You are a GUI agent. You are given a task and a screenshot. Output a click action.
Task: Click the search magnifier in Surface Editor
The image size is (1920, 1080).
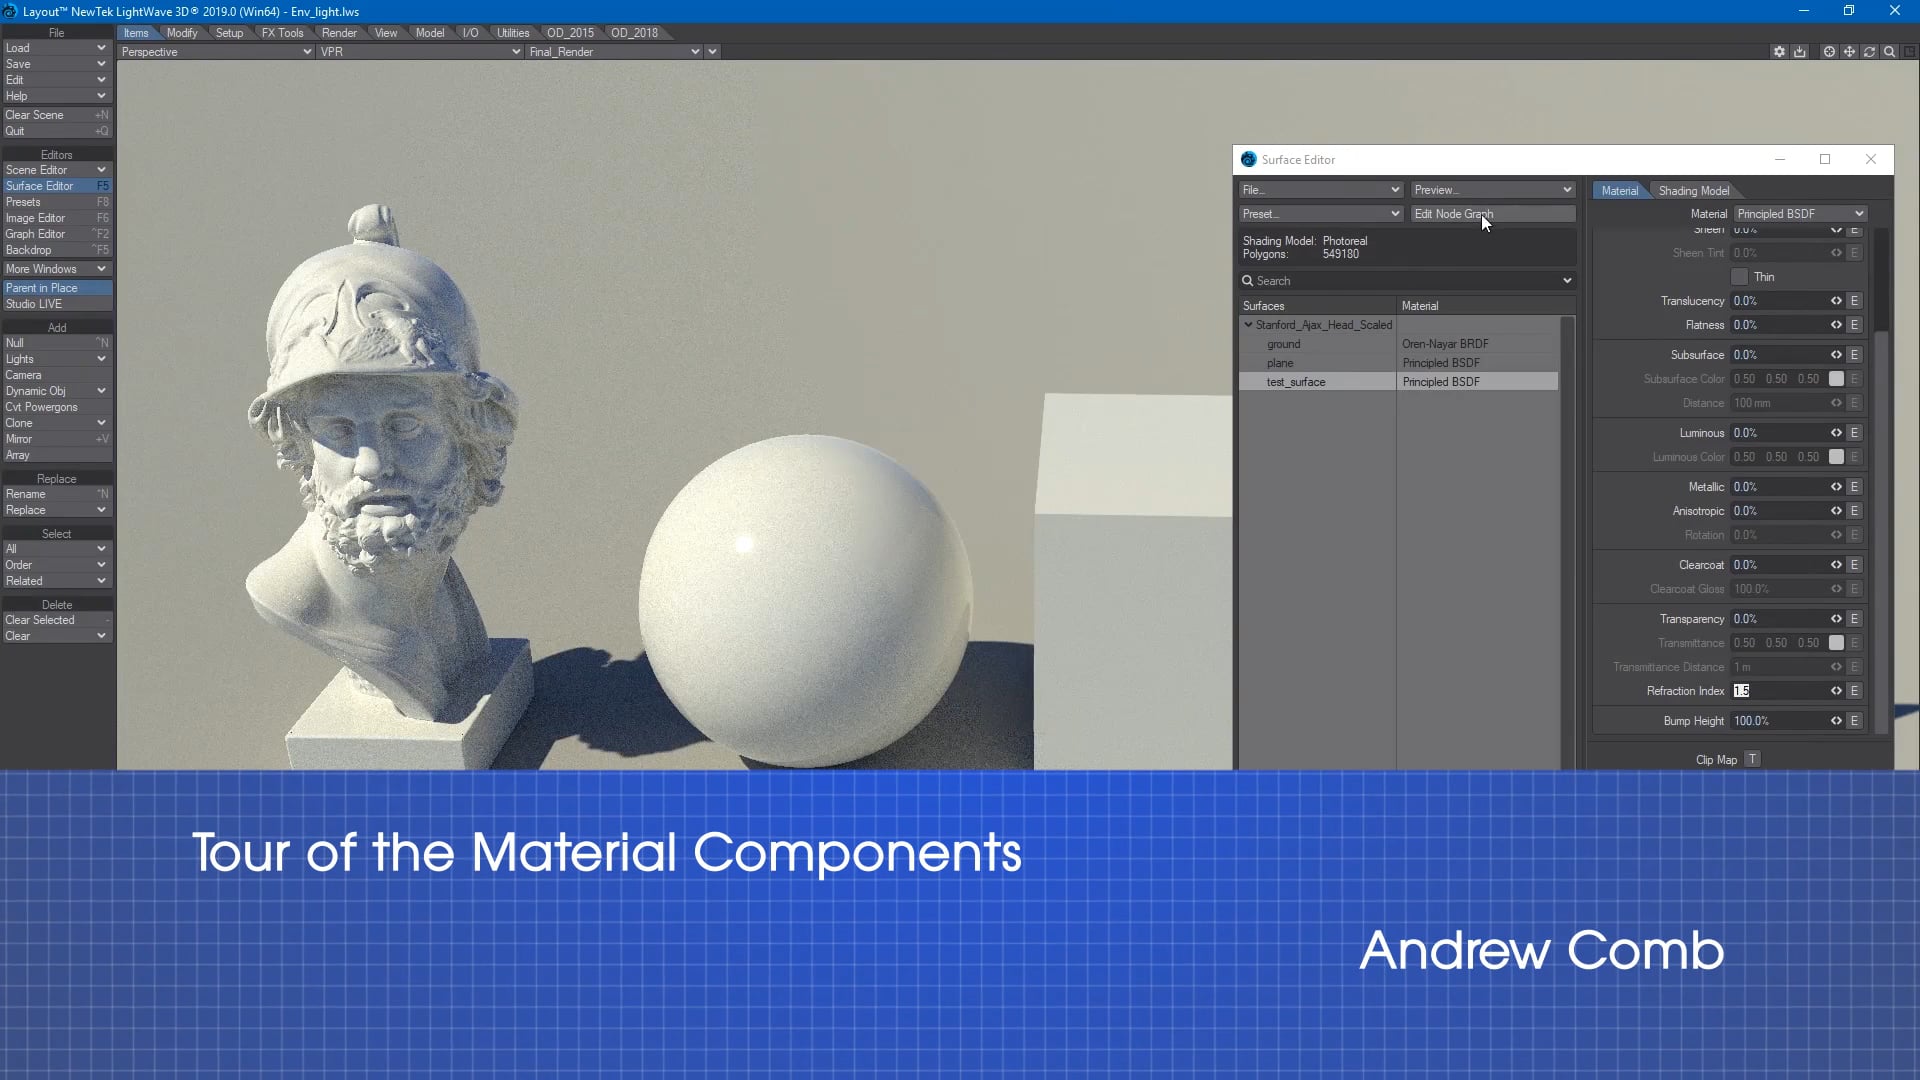pos(1248,281)
